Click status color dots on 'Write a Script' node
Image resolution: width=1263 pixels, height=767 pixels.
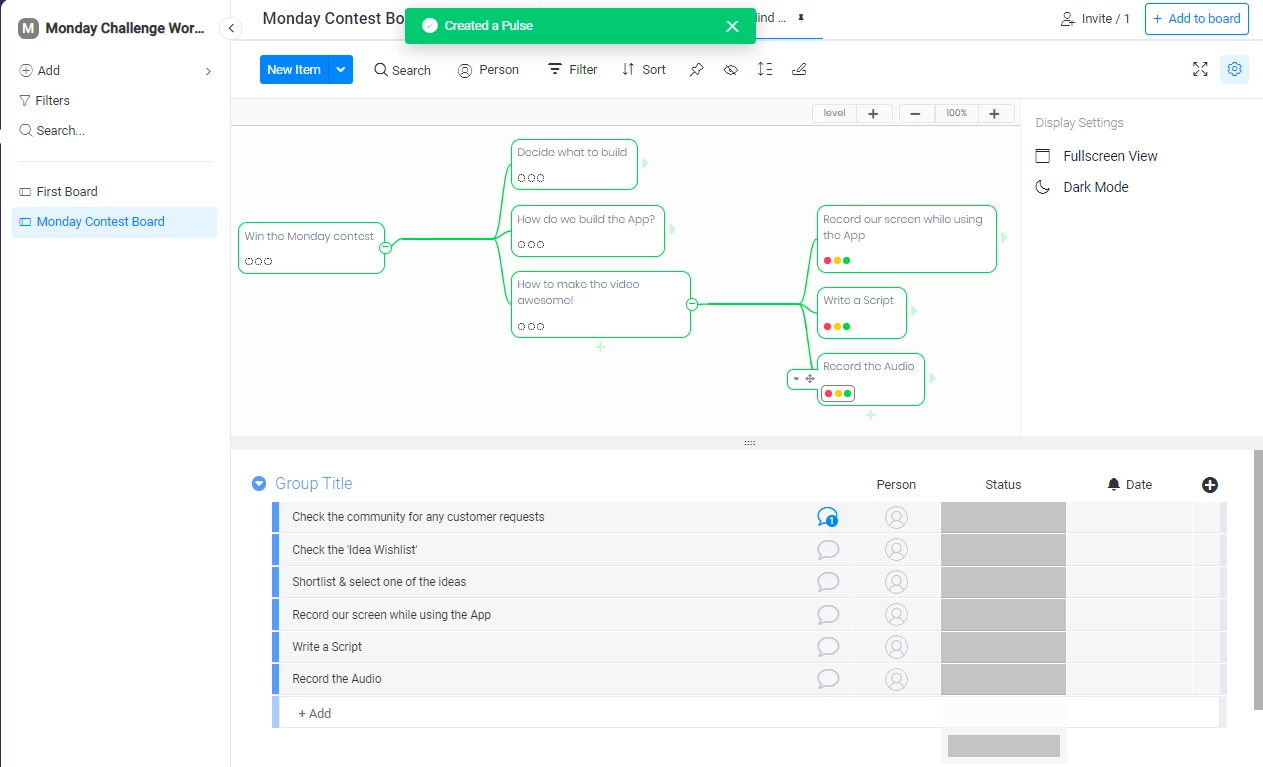[837, 326]
